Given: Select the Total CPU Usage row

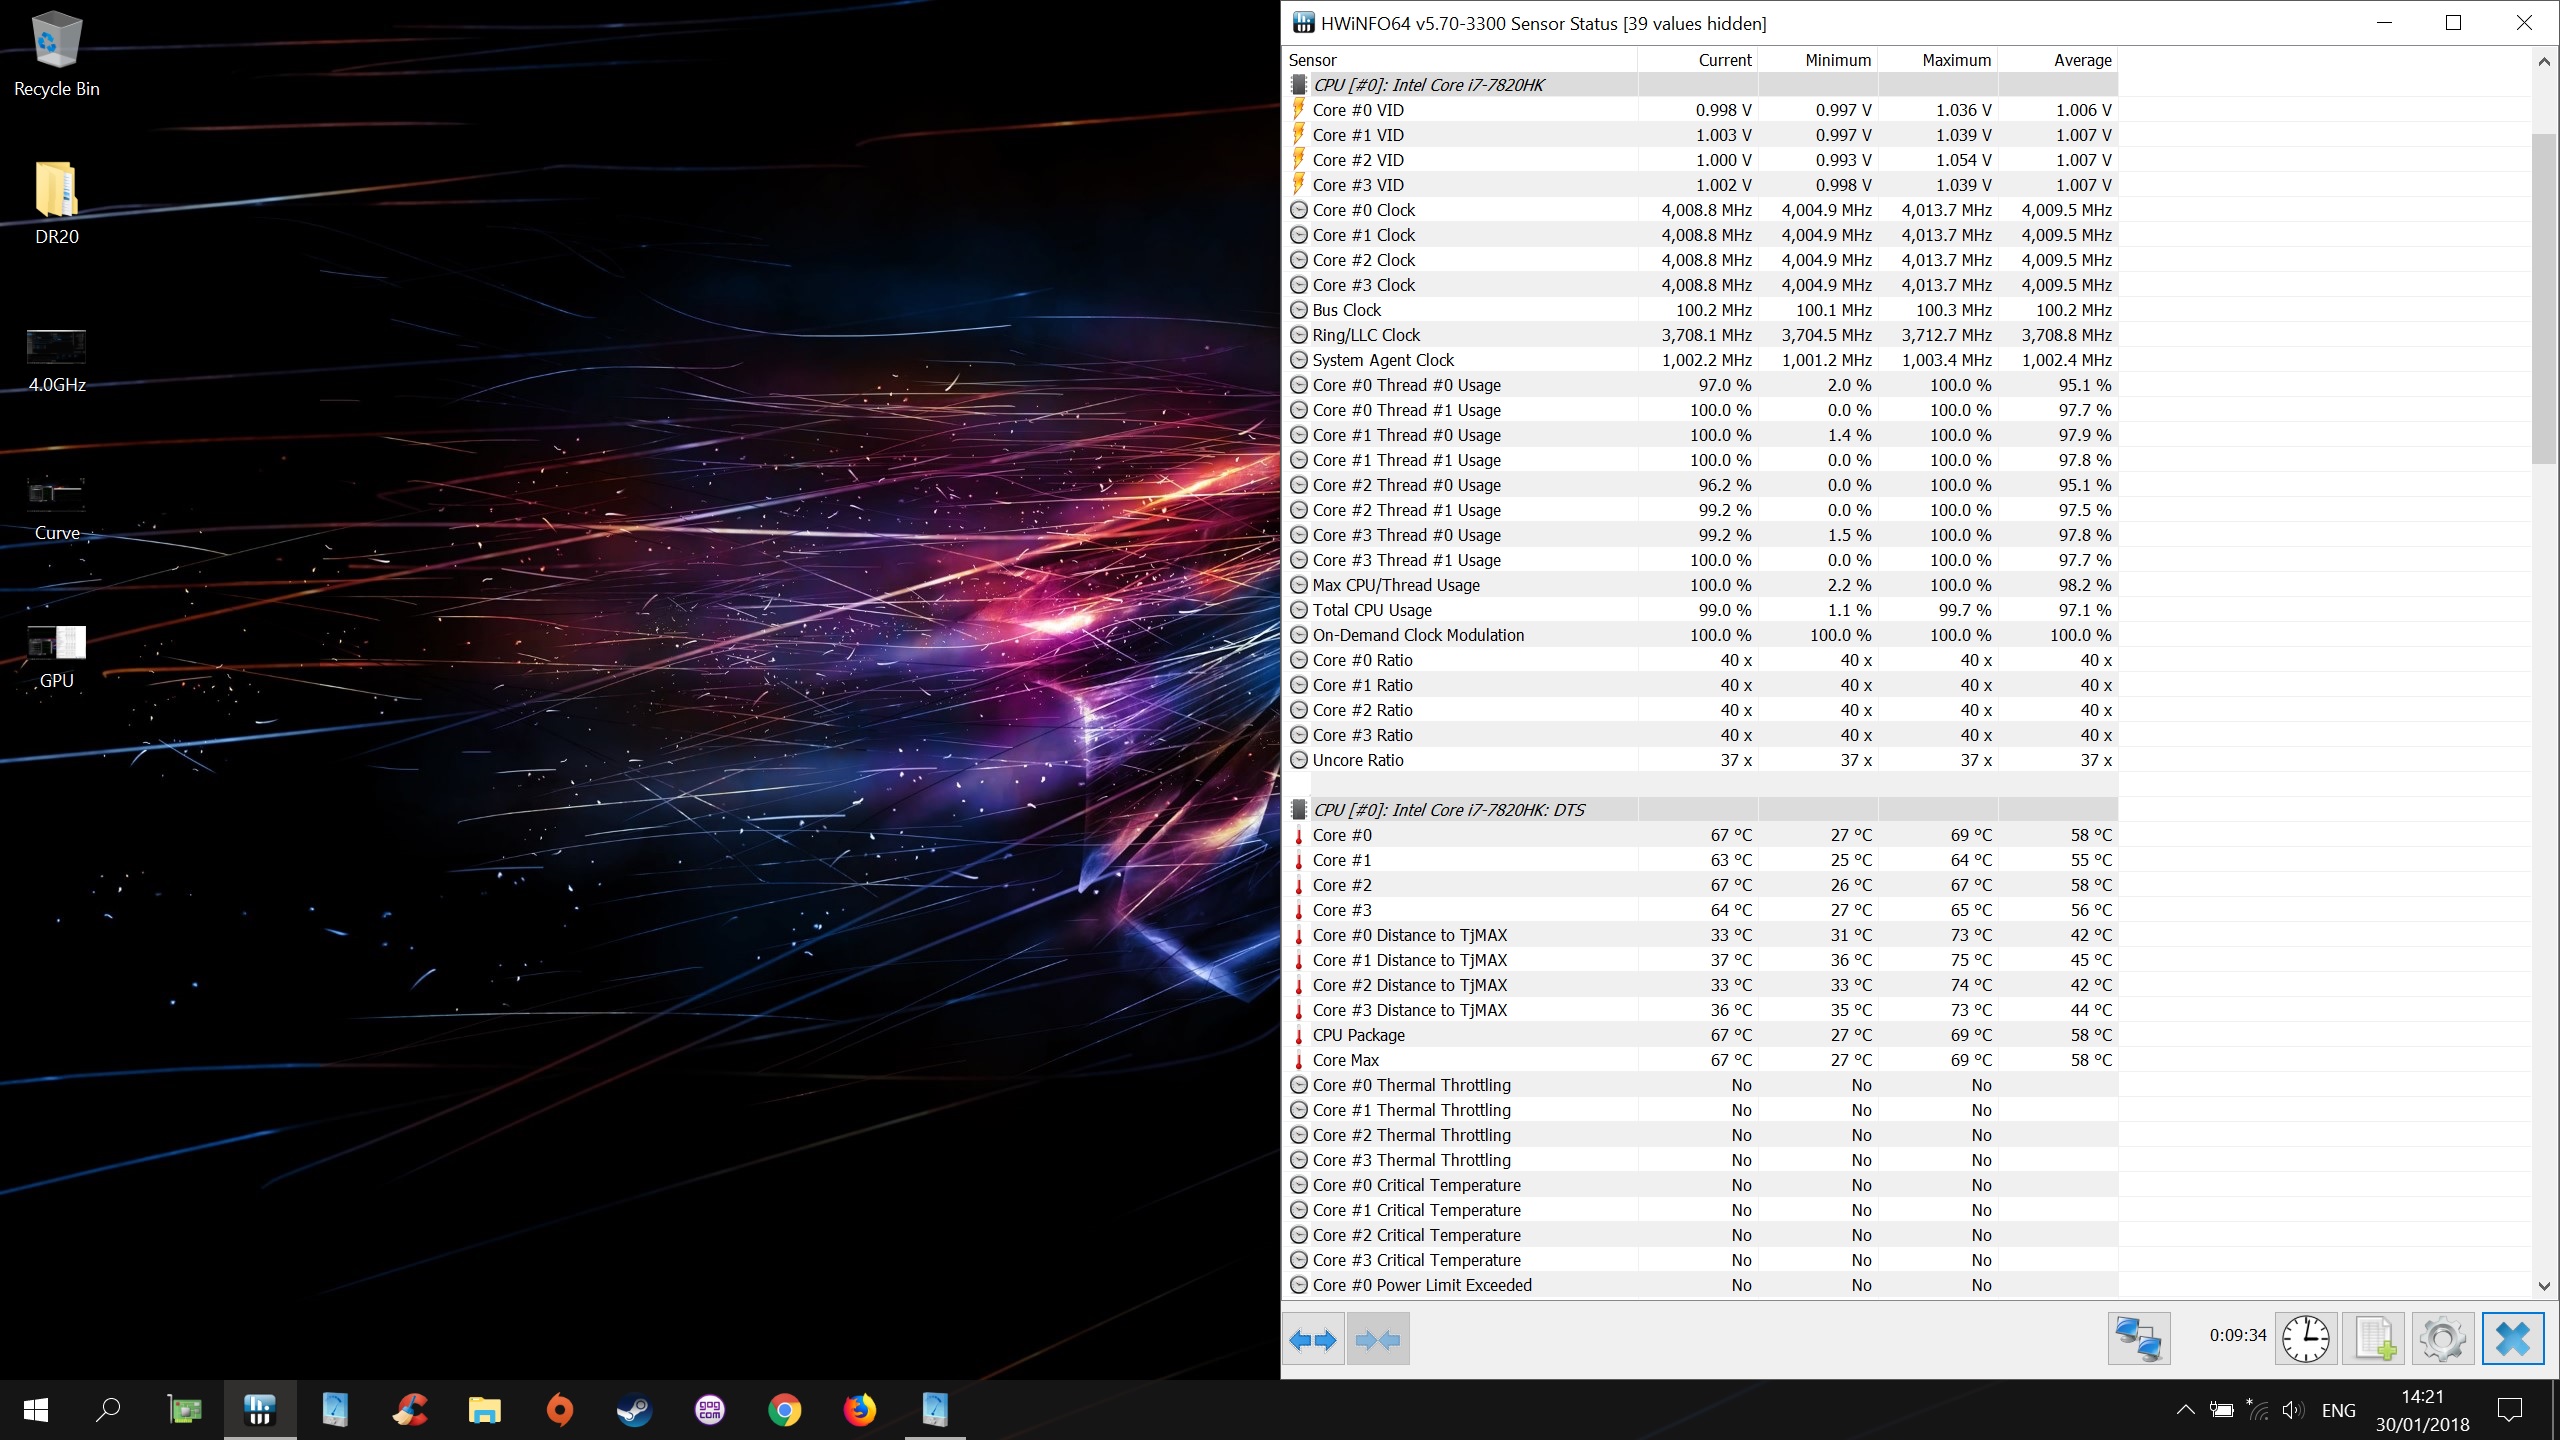Looking at the screenshot, I should click(x=1700, y=610).
